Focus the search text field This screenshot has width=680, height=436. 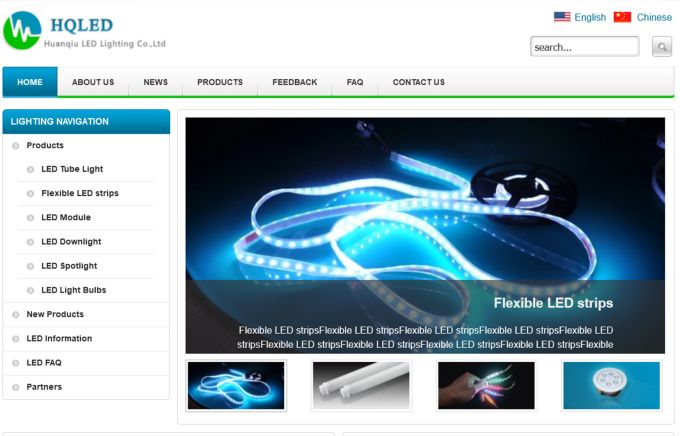pyautogui.click(x=584, y=46)
